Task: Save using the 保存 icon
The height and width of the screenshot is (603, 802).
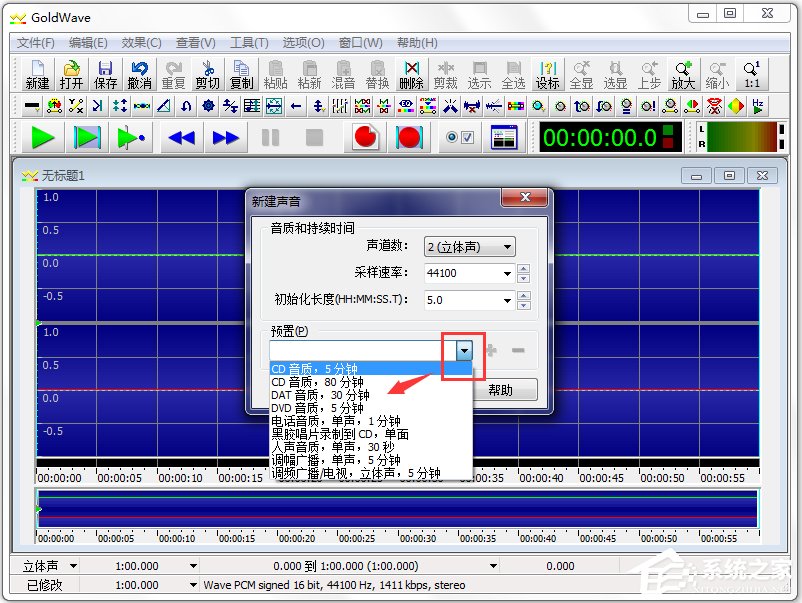Action: click(x=105, y=75)
